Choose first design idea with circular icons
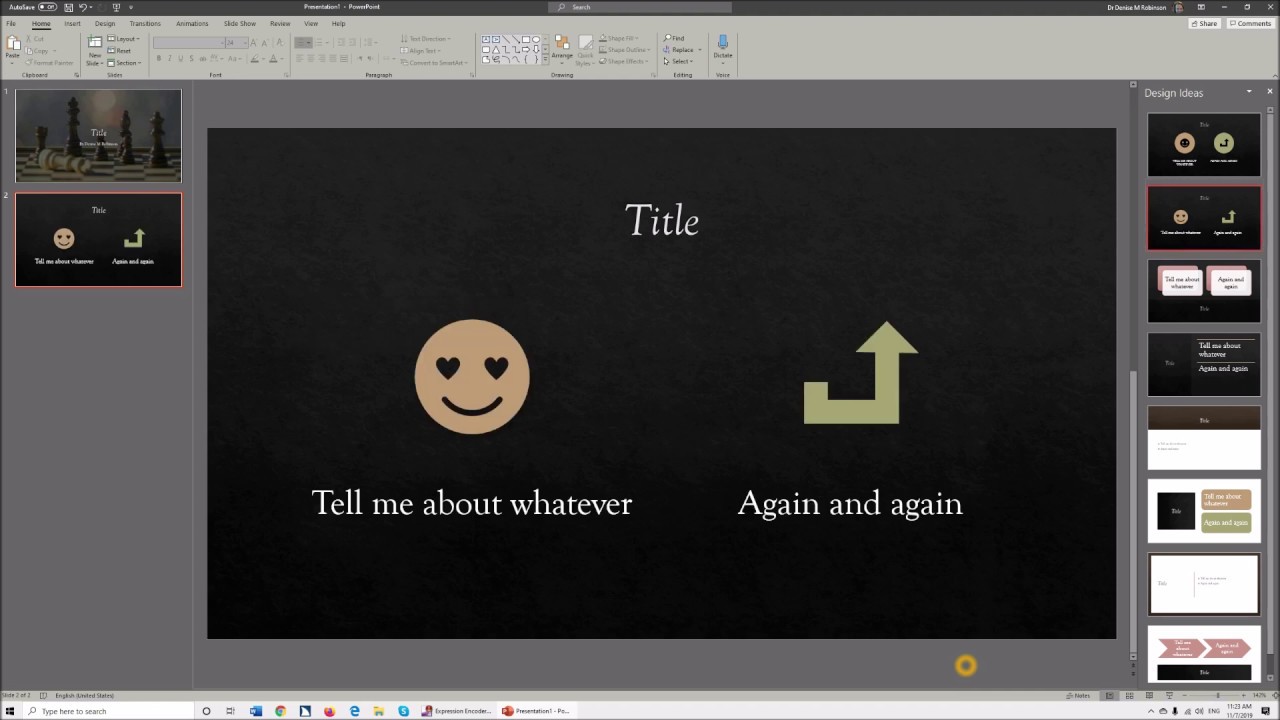Viewport: 1280px width, 720px height. pyautogui.click(x=1204, y=145)
